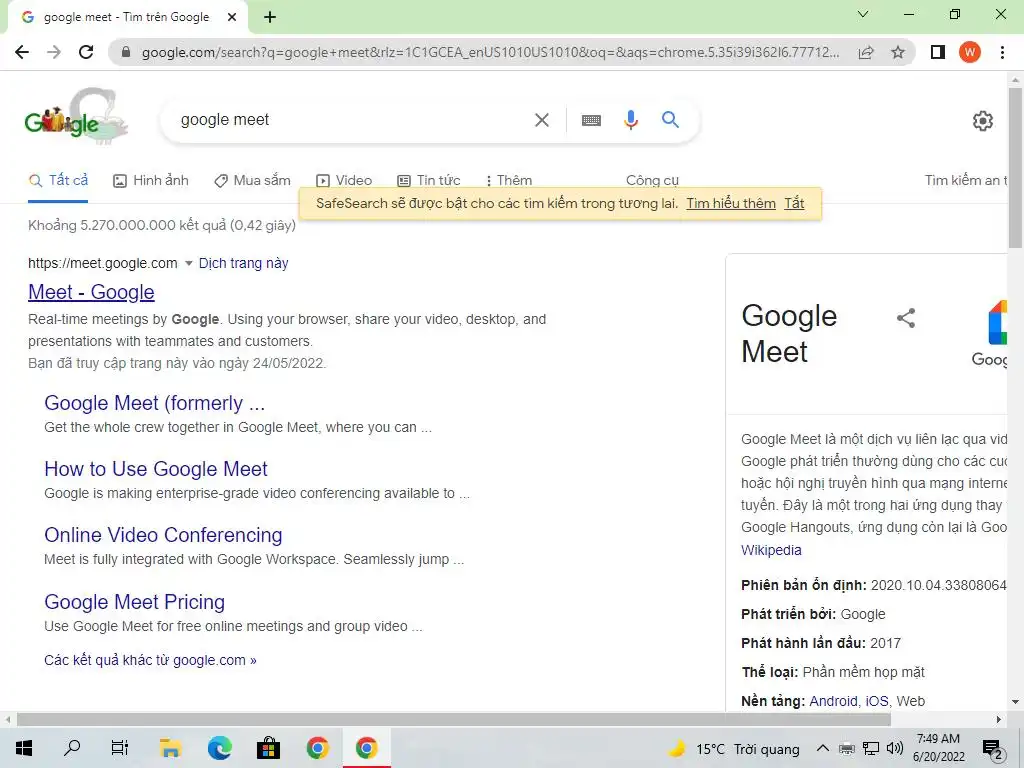
Task: Share the Google Meet knowledge panel
Action: 906,318
